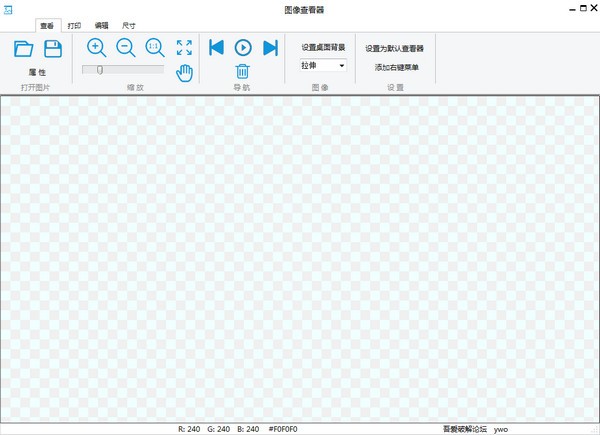This screenshot has width=600, height=435.
Task: Select the hand pan tool
Action: pos(184,71)
